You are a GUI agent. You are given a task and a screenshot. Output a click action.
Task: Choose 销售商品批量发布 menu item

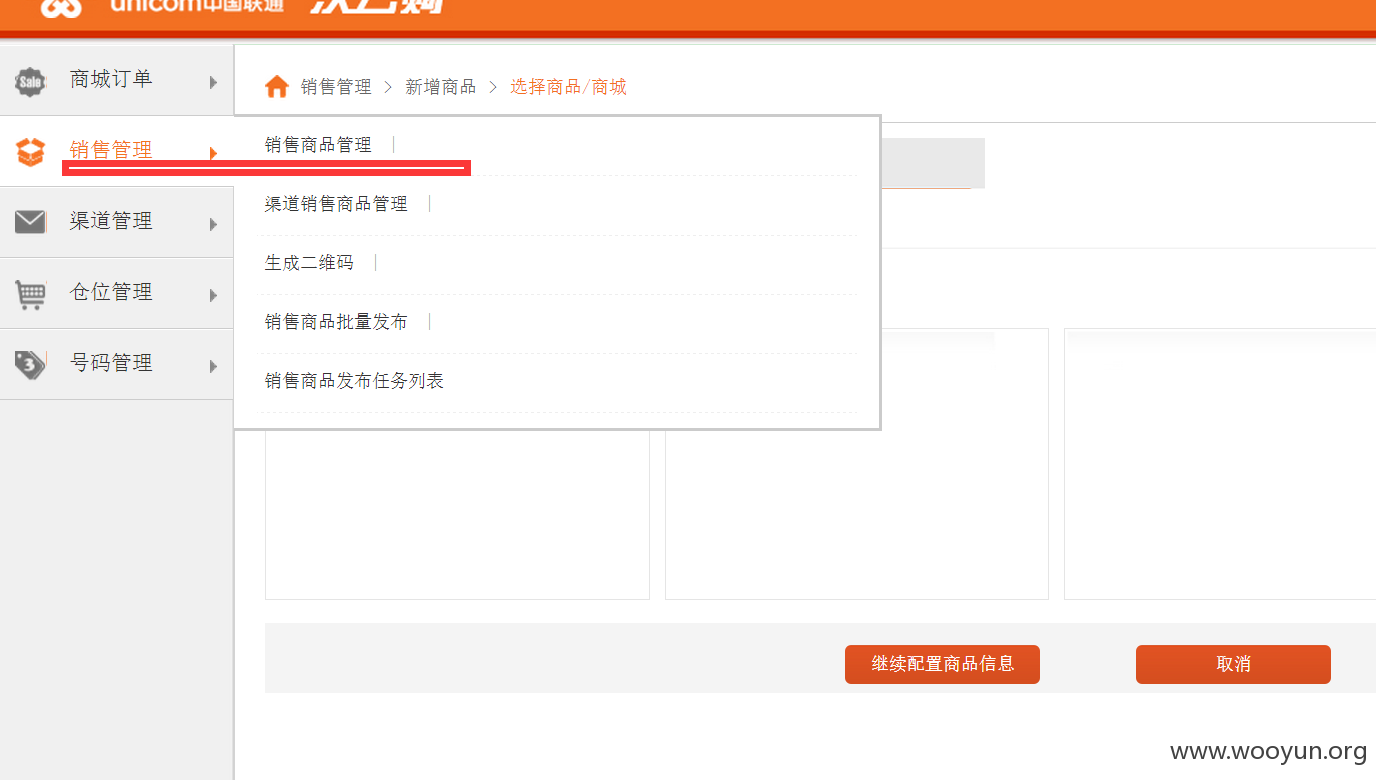pyautogui.click(x=336, y=322)
